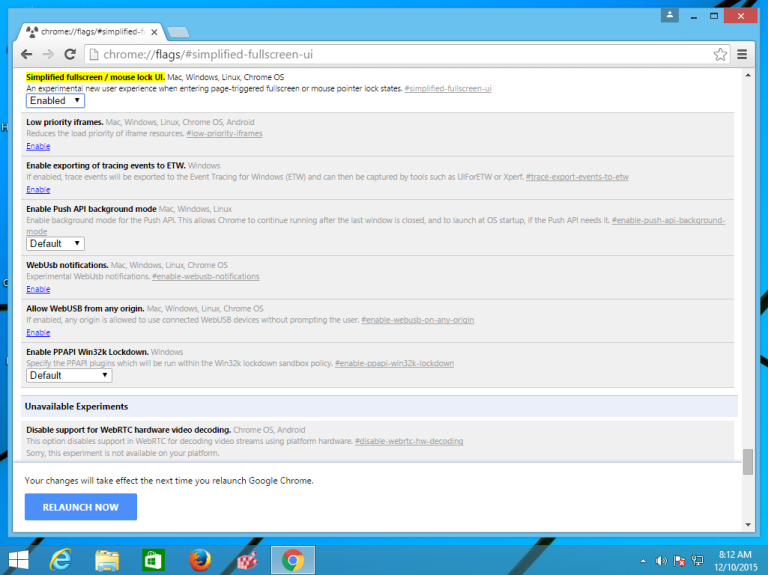The height and width of the screenshot is (575, 768).
Task: Reload the chrome flags page
Action: coord(70,54)
